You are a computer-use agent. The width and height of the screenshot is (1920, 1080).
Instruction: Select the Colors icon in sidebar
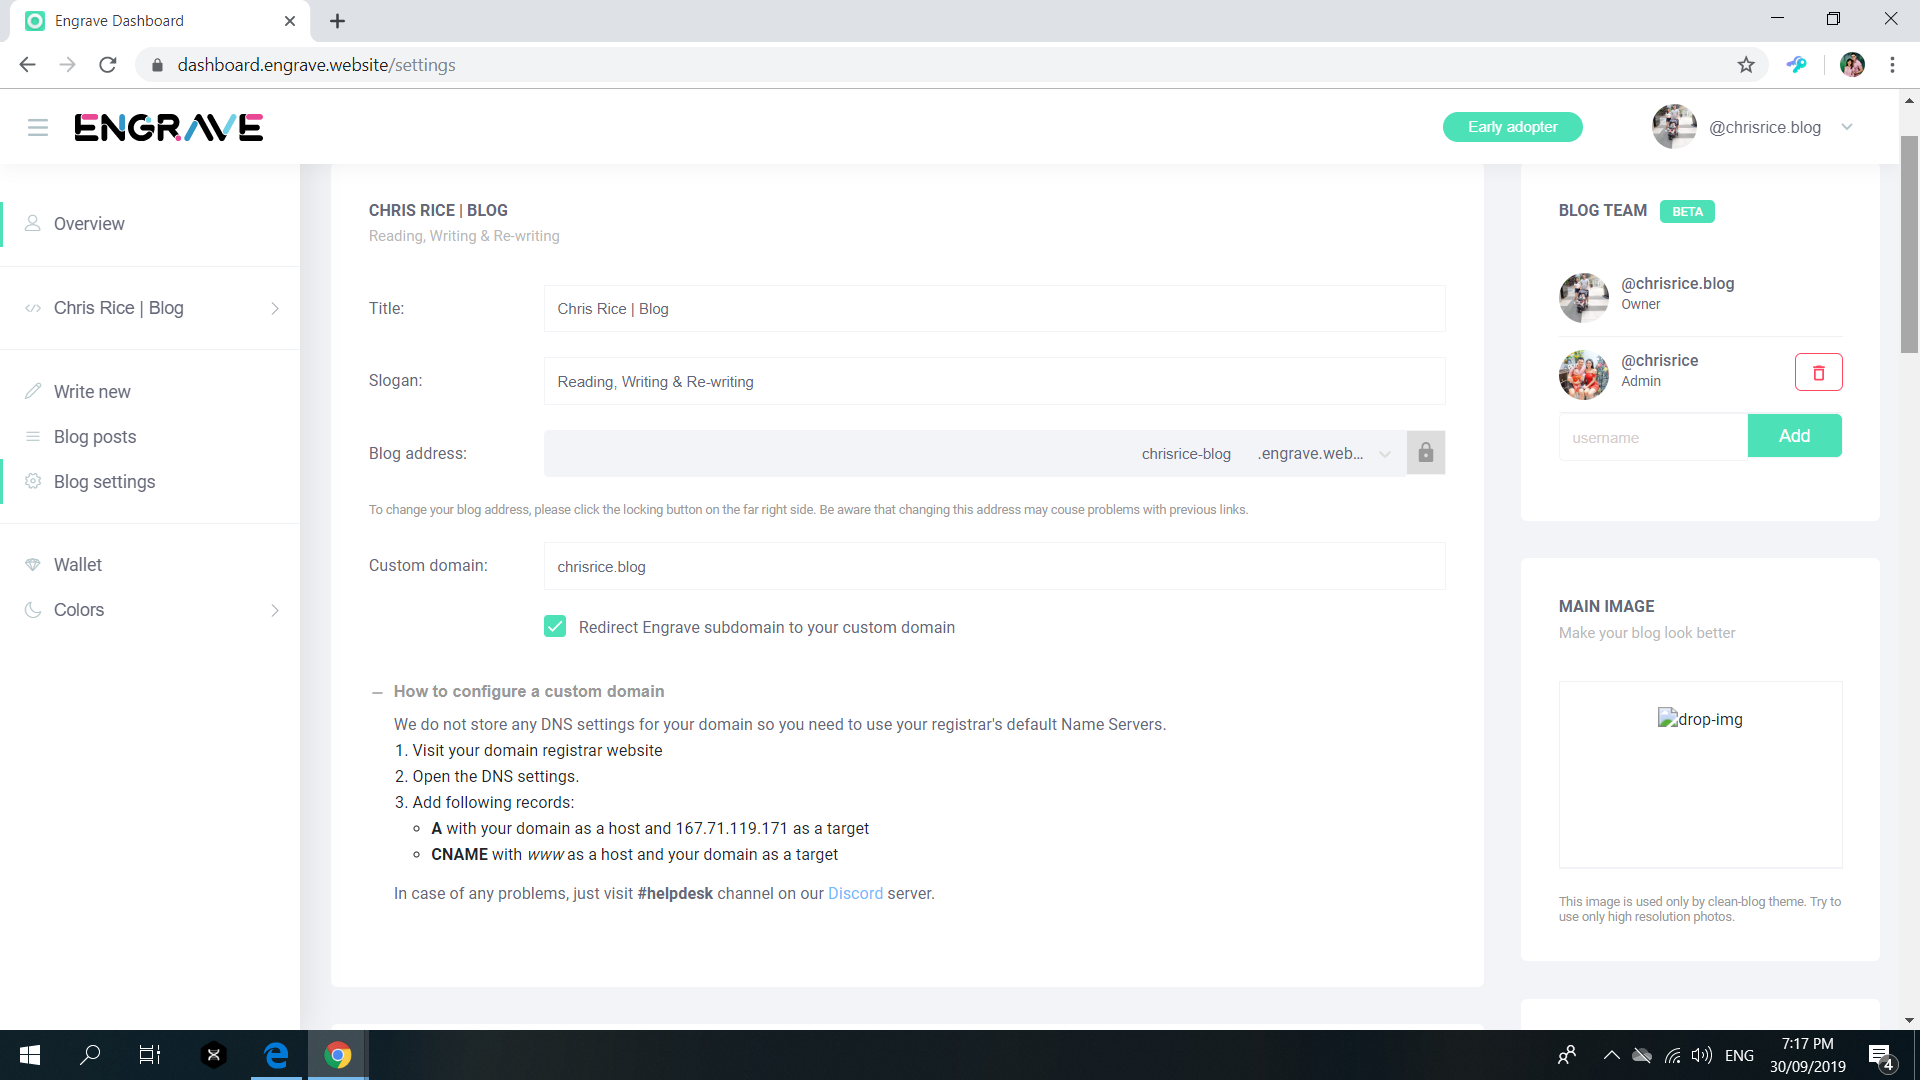(33, 610)
